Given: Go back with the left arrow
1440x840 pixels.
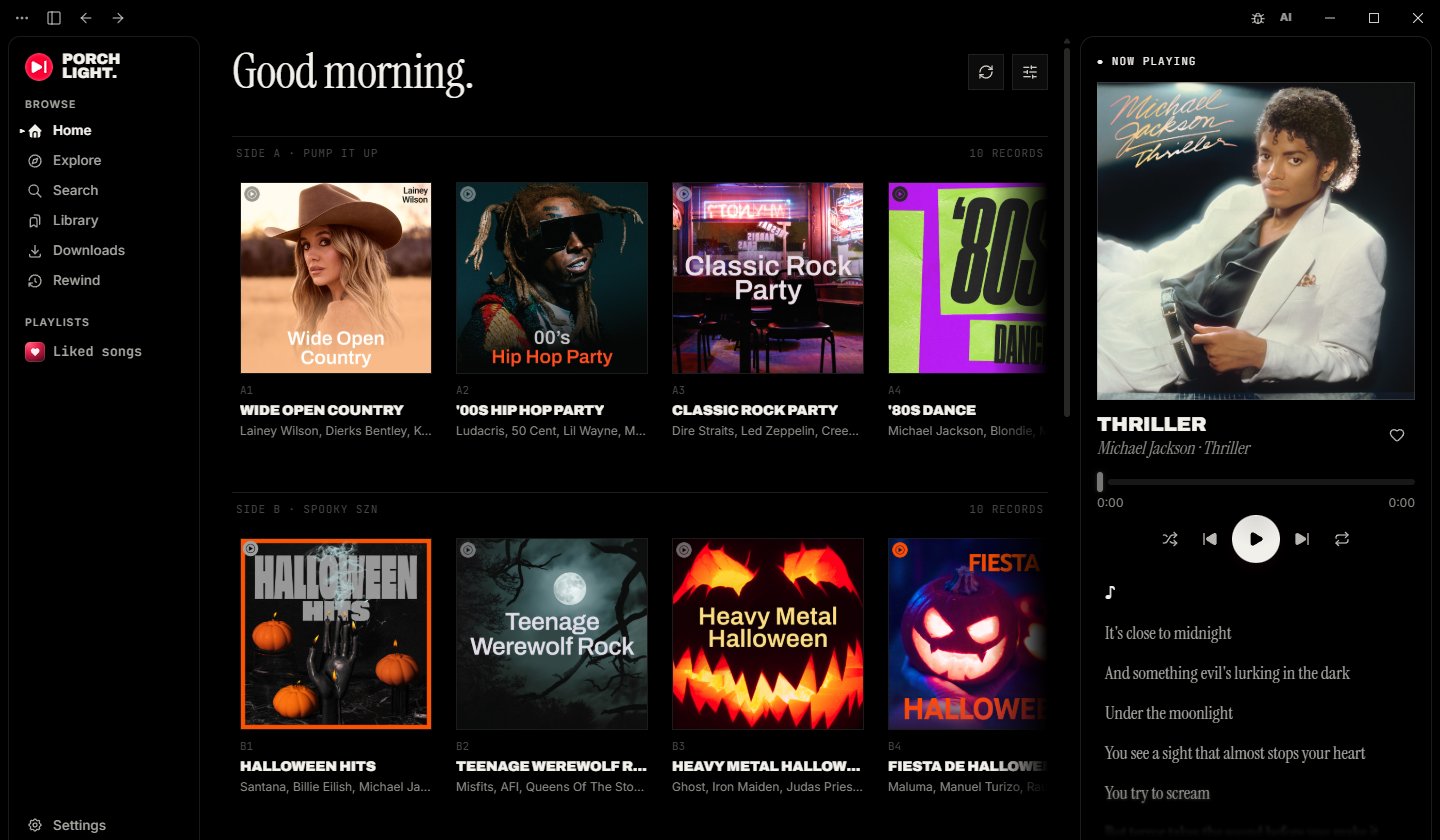Looking at the screenshot, I should (86, 18).
